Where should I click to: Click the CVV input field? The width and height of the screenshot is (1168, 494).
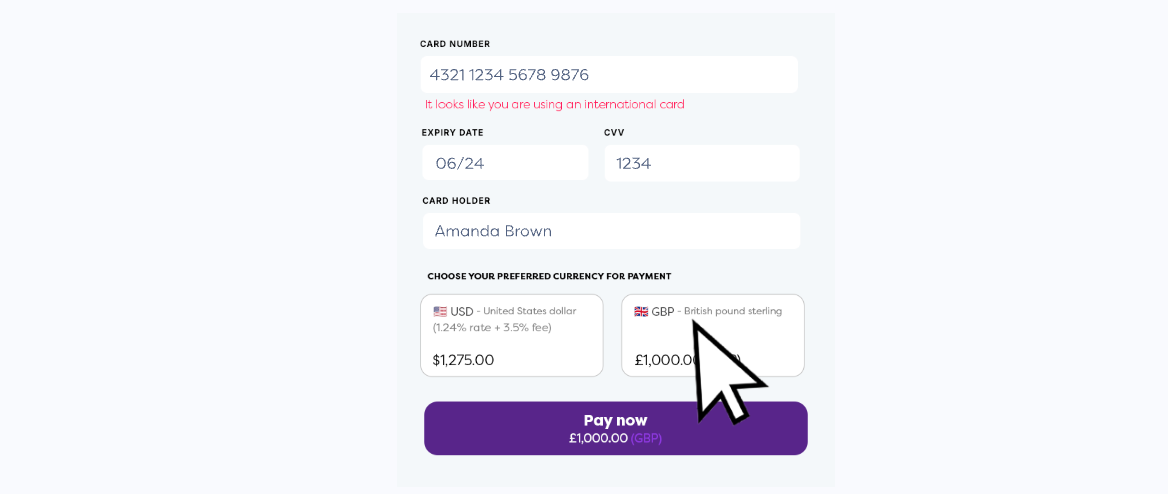click(x=701, y=163)
